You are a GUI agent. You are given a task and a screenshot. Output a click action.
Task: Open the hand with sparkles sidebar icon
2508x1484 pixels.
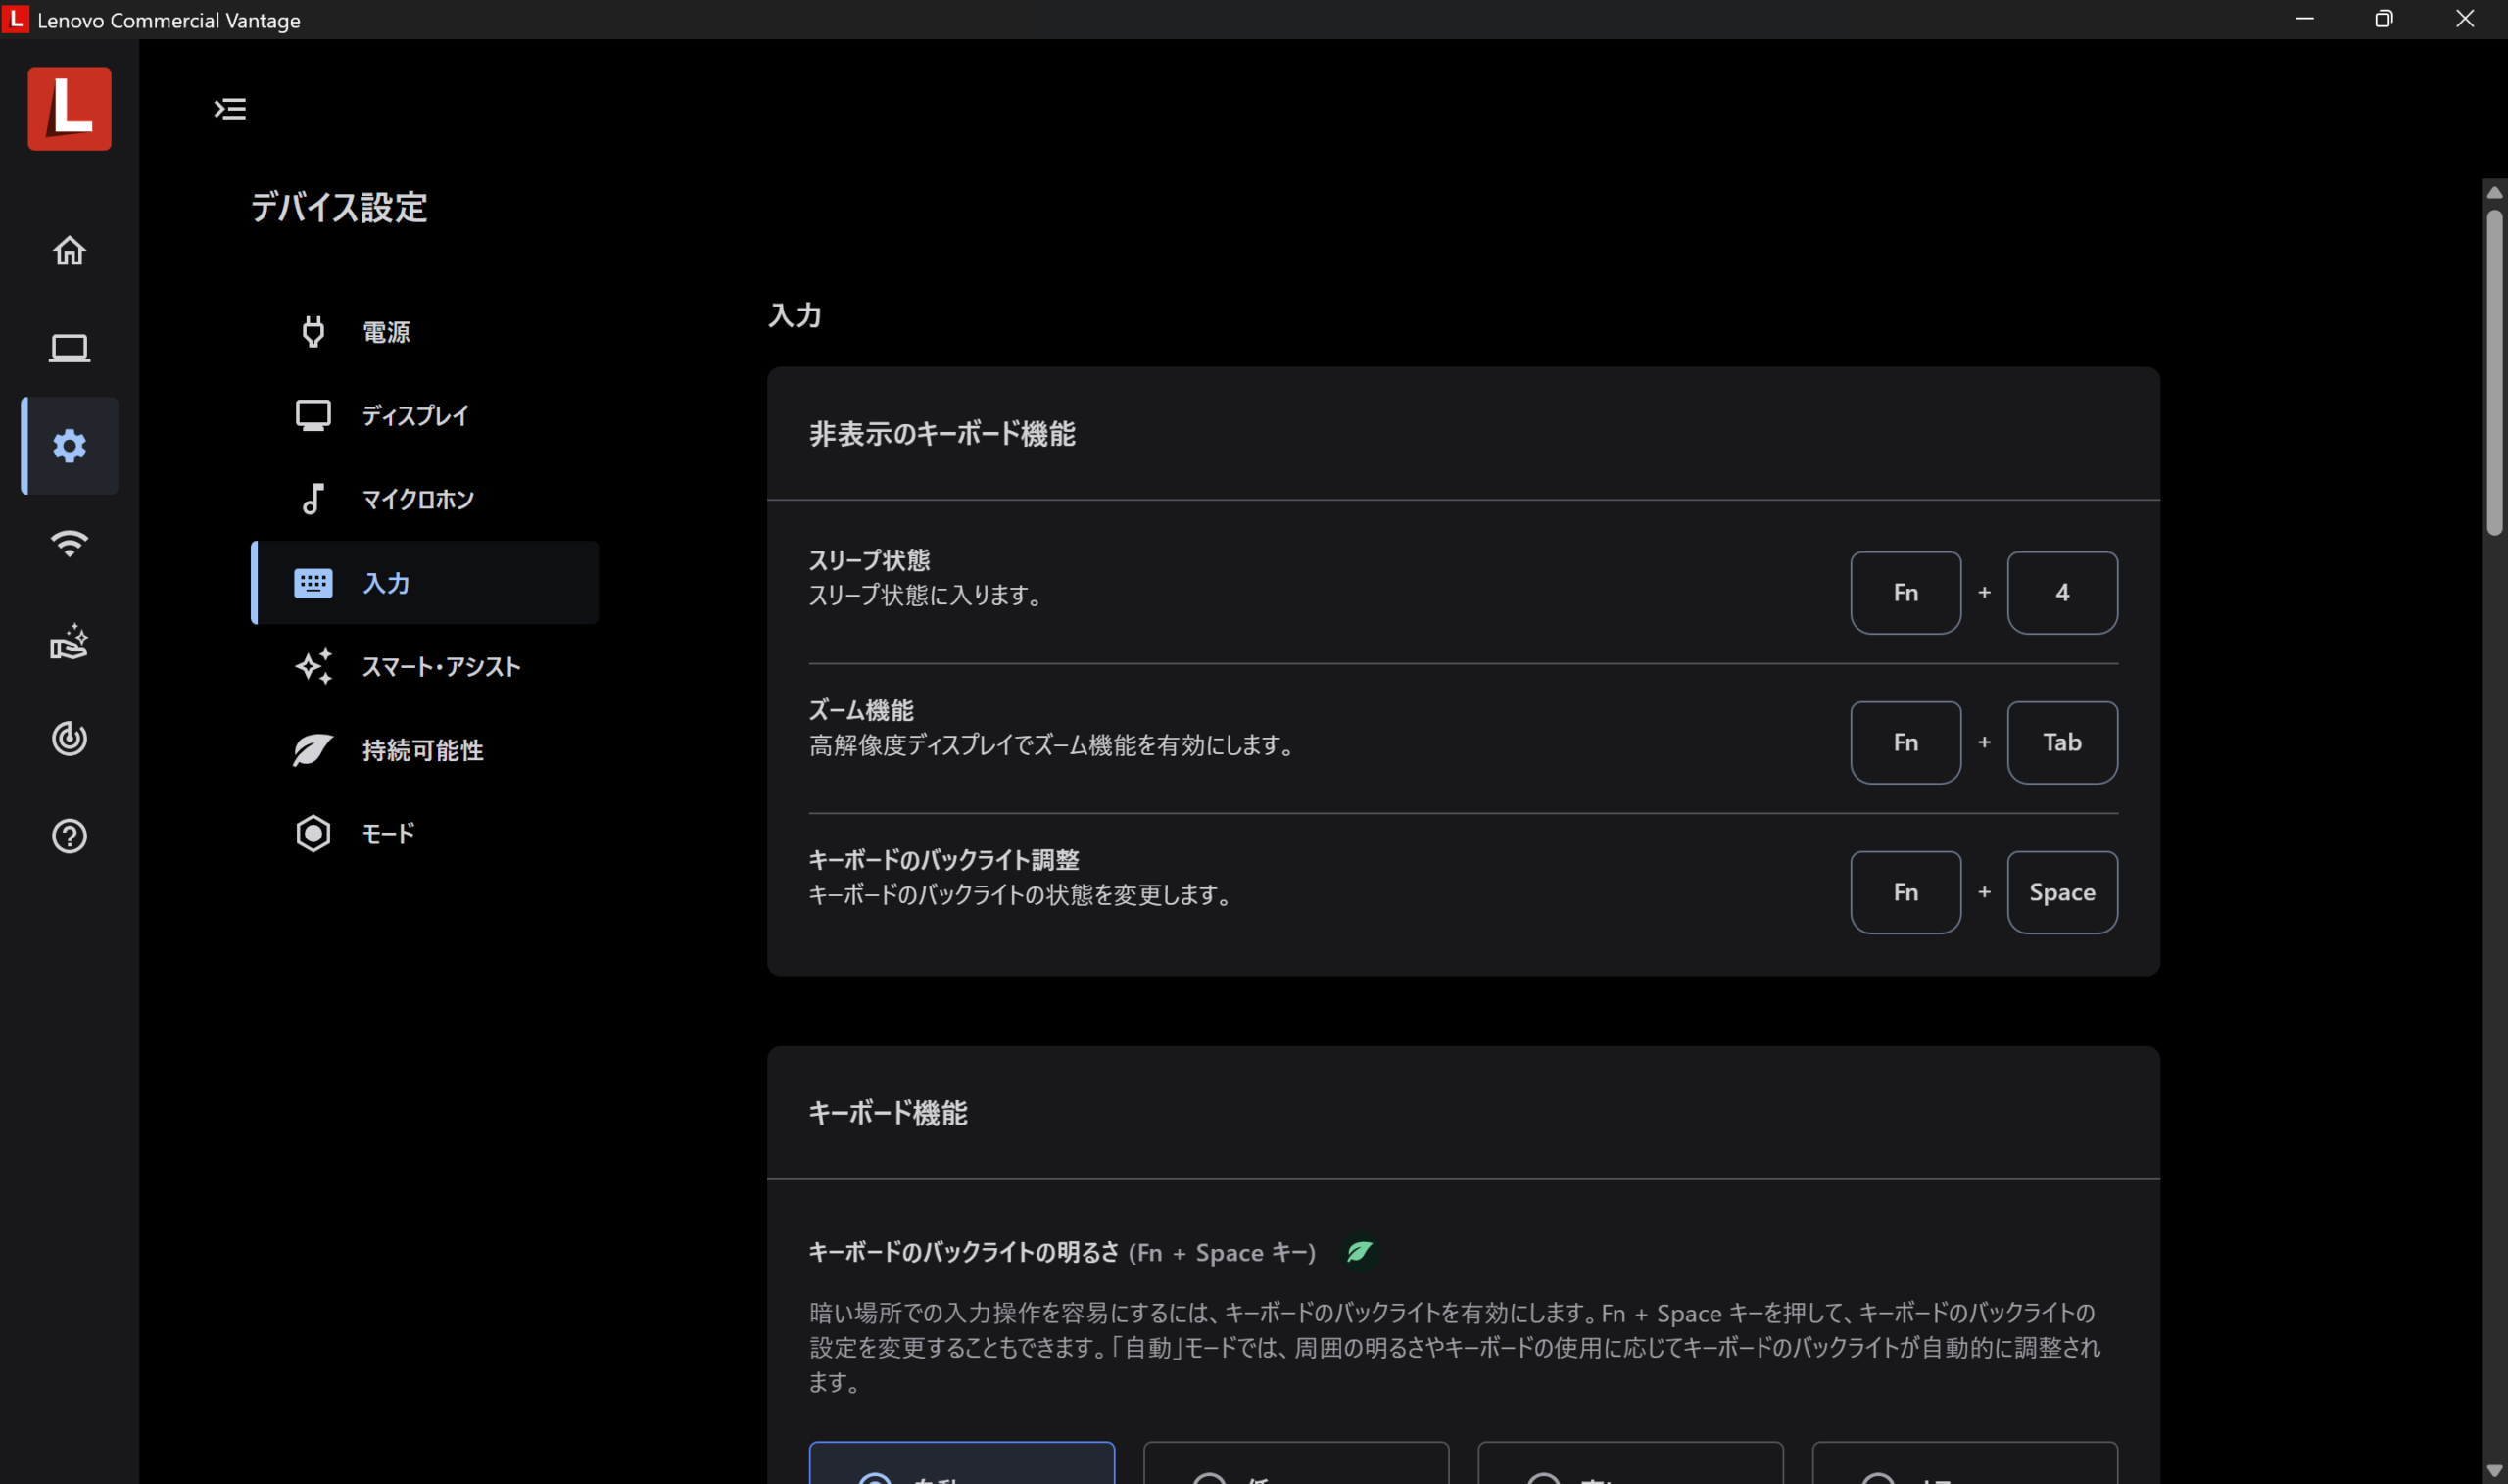click(x=69, y=641)
